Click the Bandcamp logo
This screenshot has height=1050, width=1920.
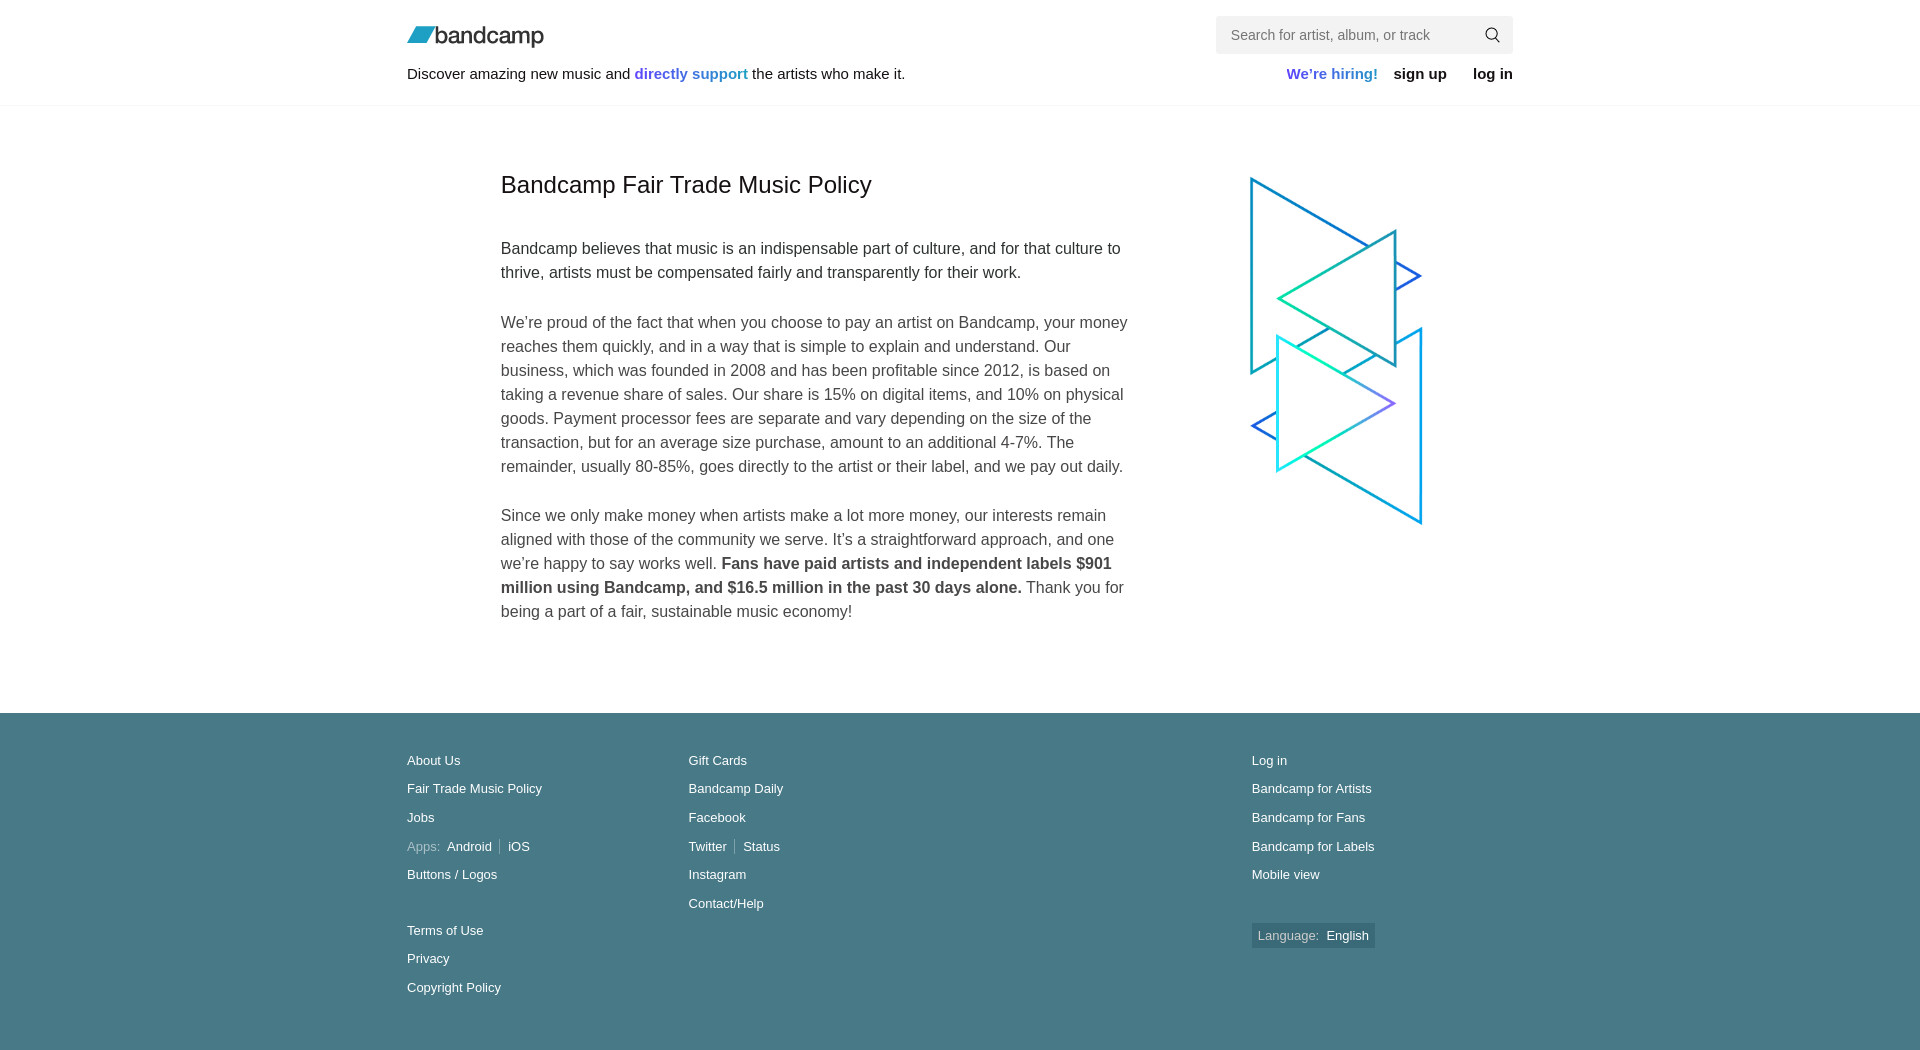pyautogui.click(x=475, y=36)
